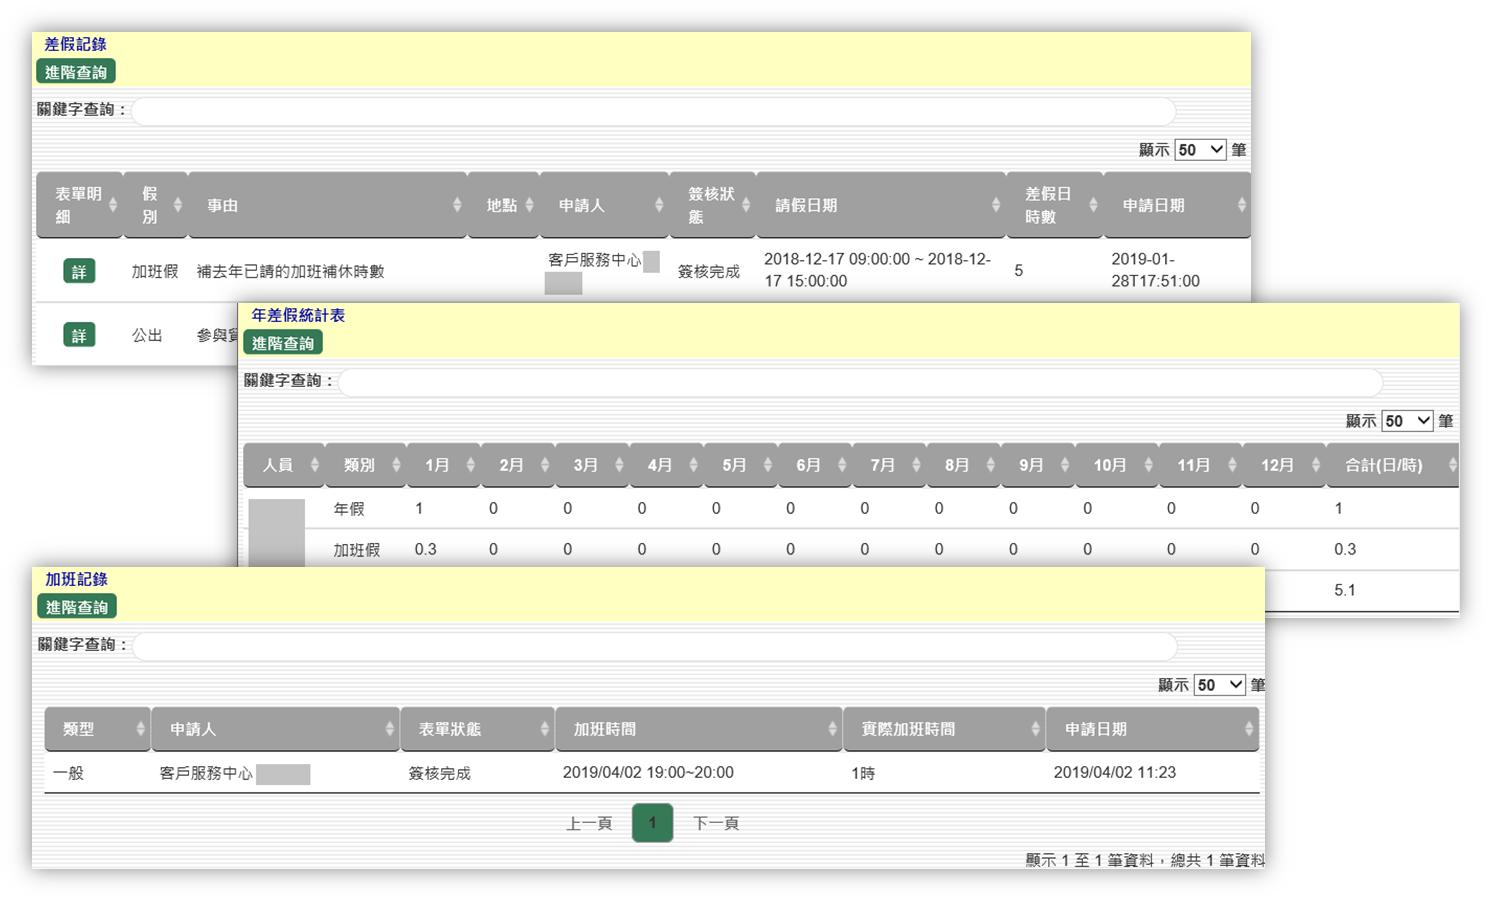Go to 上一頁 in overtime records
Viewport: 1492px width, 901px height.
(x=589, y=823)
